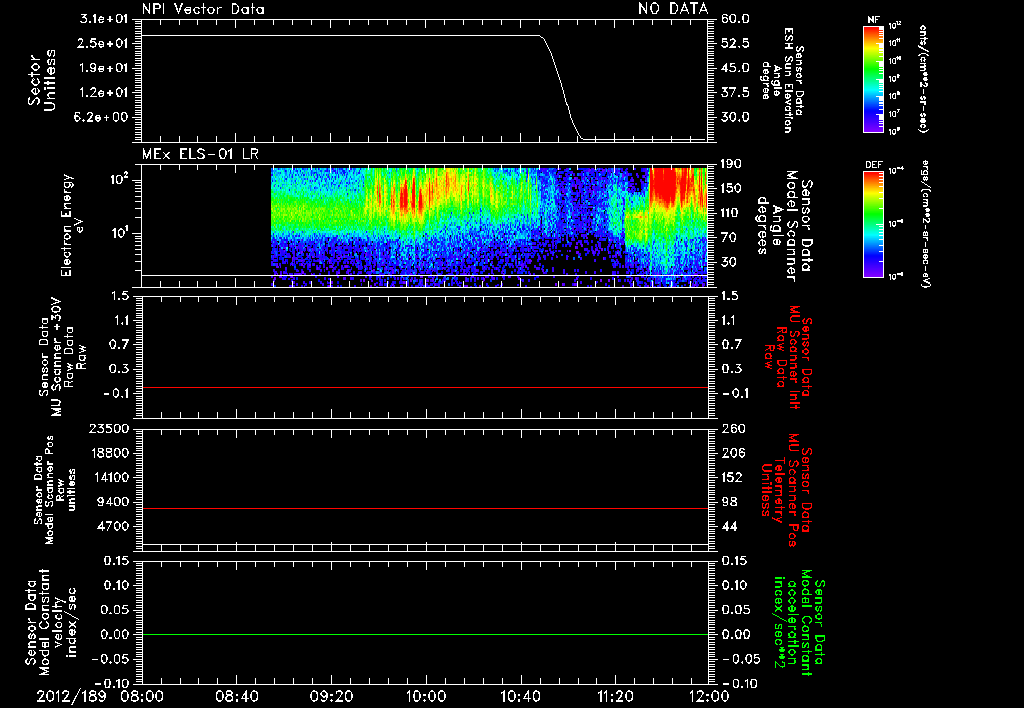This screenshot has height=708, width=1024.
Task: Click the DEF unit label "ergs/(cm**2-sr-sec-eV)"
Action: [926, 224]
